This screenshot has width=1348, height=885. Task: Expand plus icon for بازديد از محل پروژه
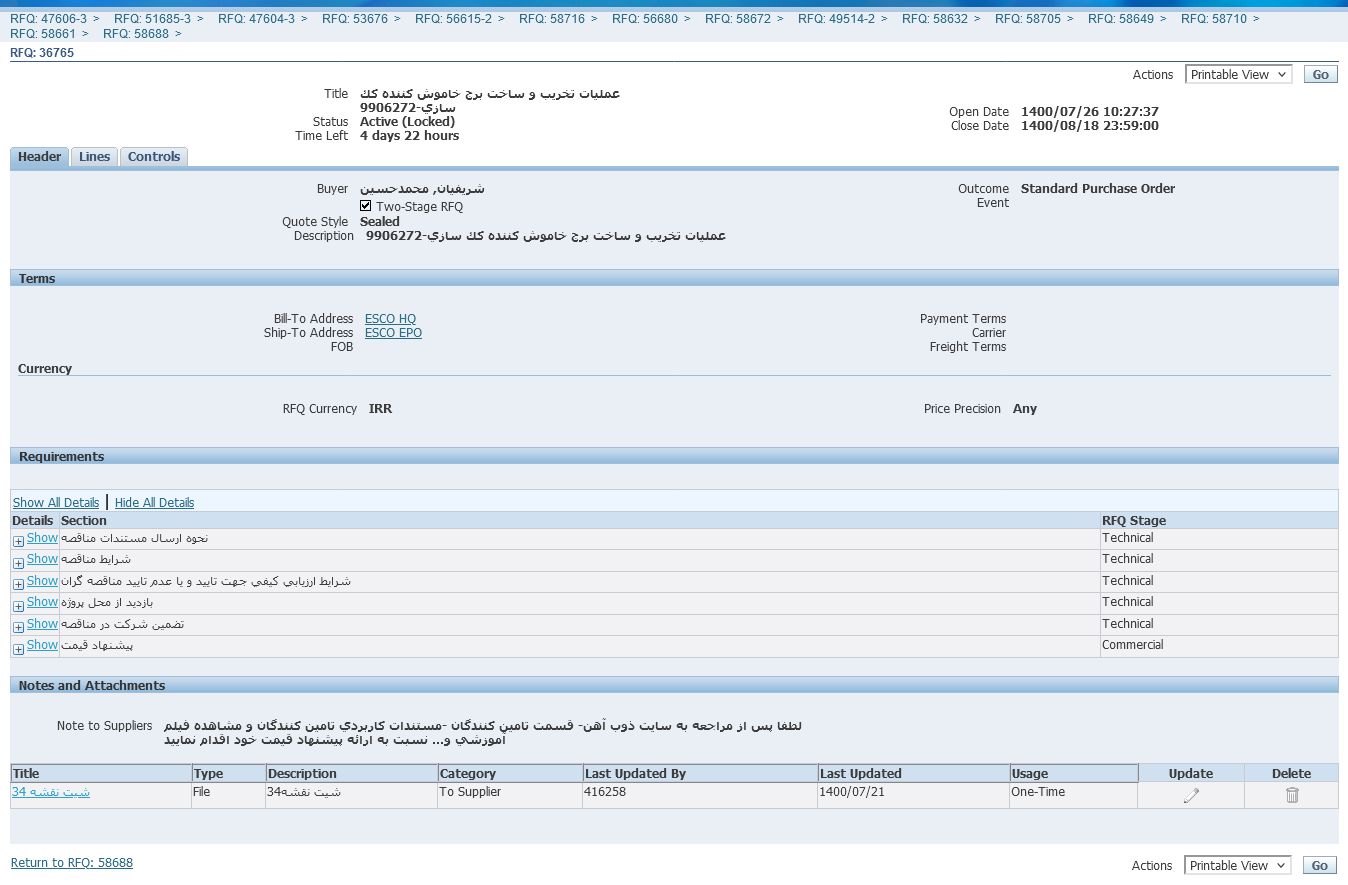tap(18, 605)
